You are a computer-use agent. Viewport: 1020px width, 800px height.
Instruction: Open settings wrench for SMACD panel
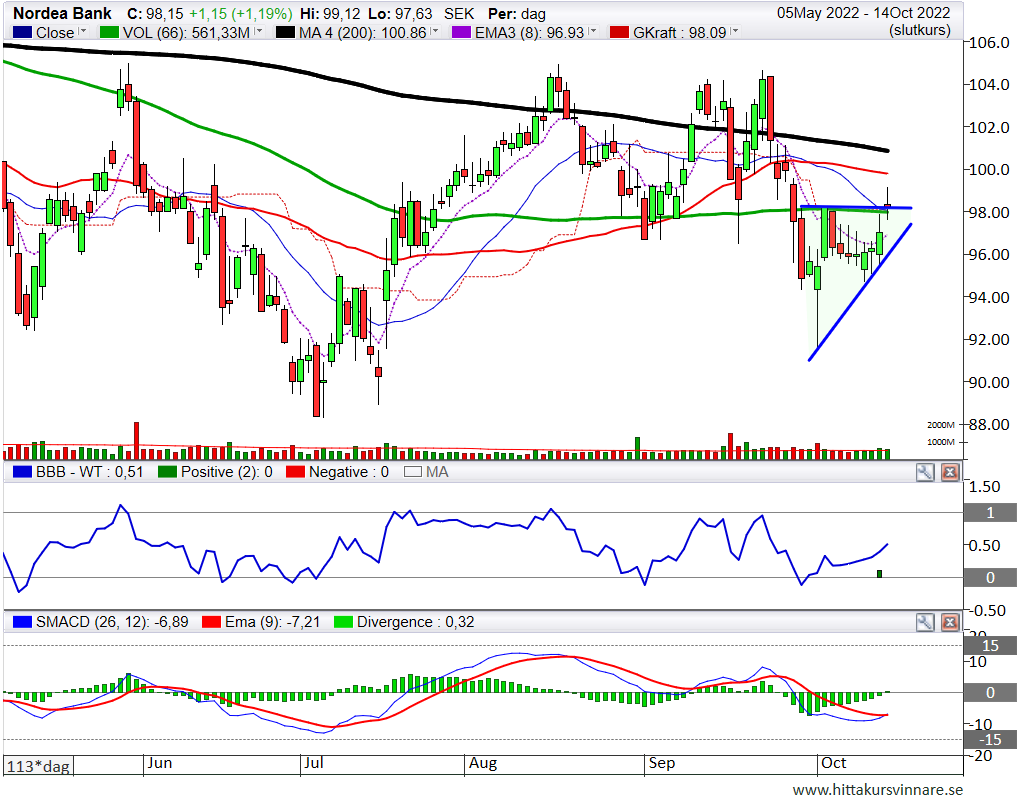tap(924, 622)
